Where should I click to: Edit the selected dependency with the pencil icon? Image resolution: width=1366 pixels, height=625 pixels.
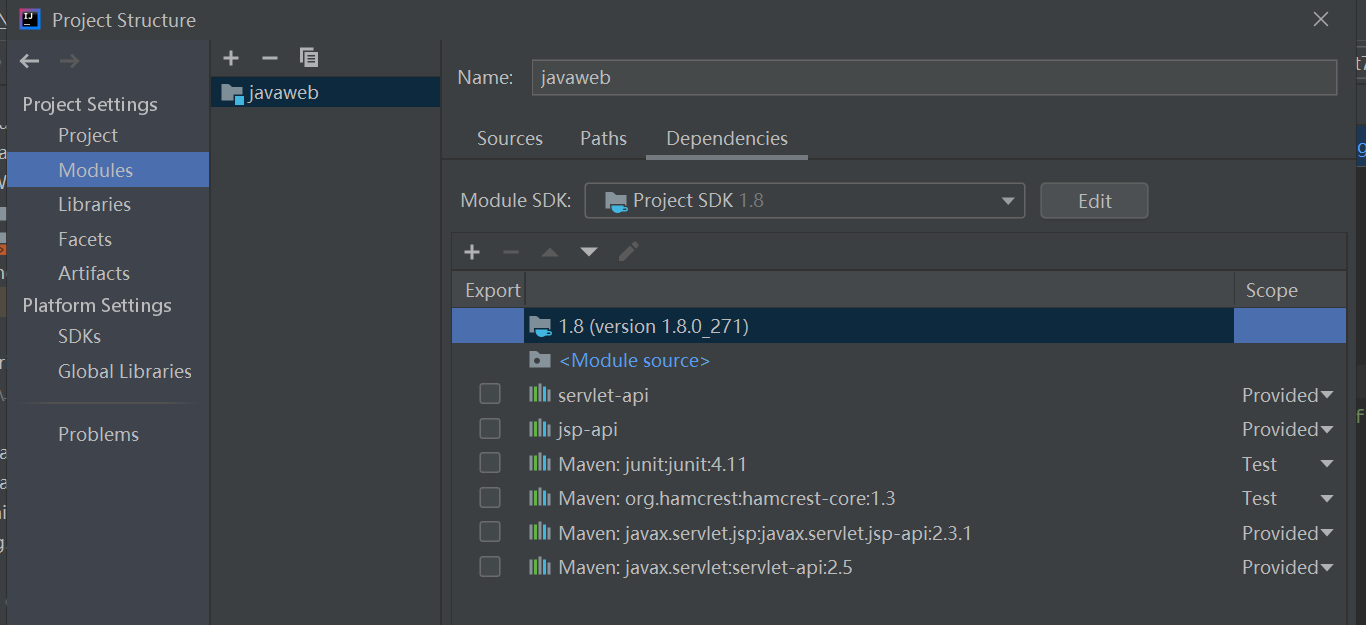click(x=628, y=251)
